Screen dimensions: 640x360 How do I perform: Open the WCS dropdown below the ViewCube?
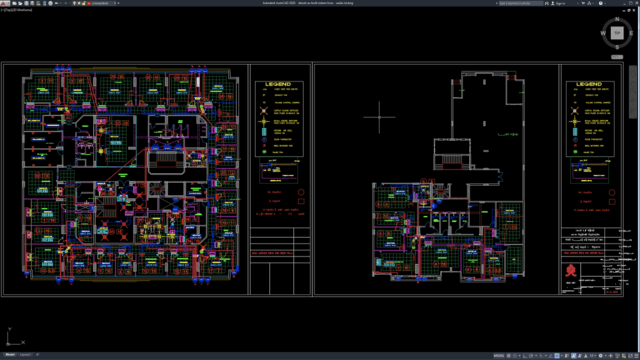(x=617, y=57)
